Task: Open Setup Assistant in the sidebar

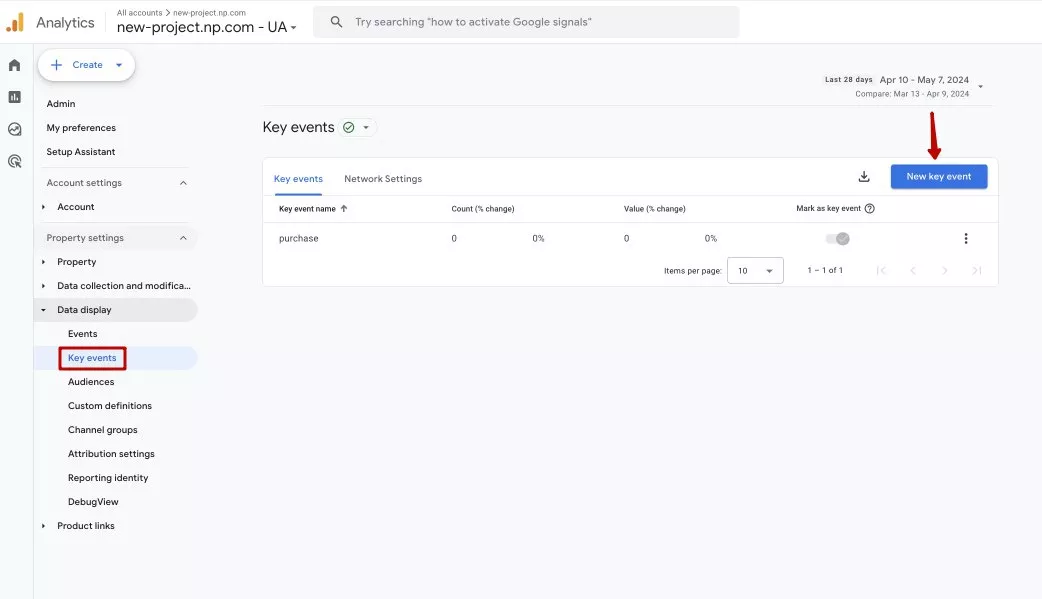Action: pyautogui.click(x=80, y=152)
